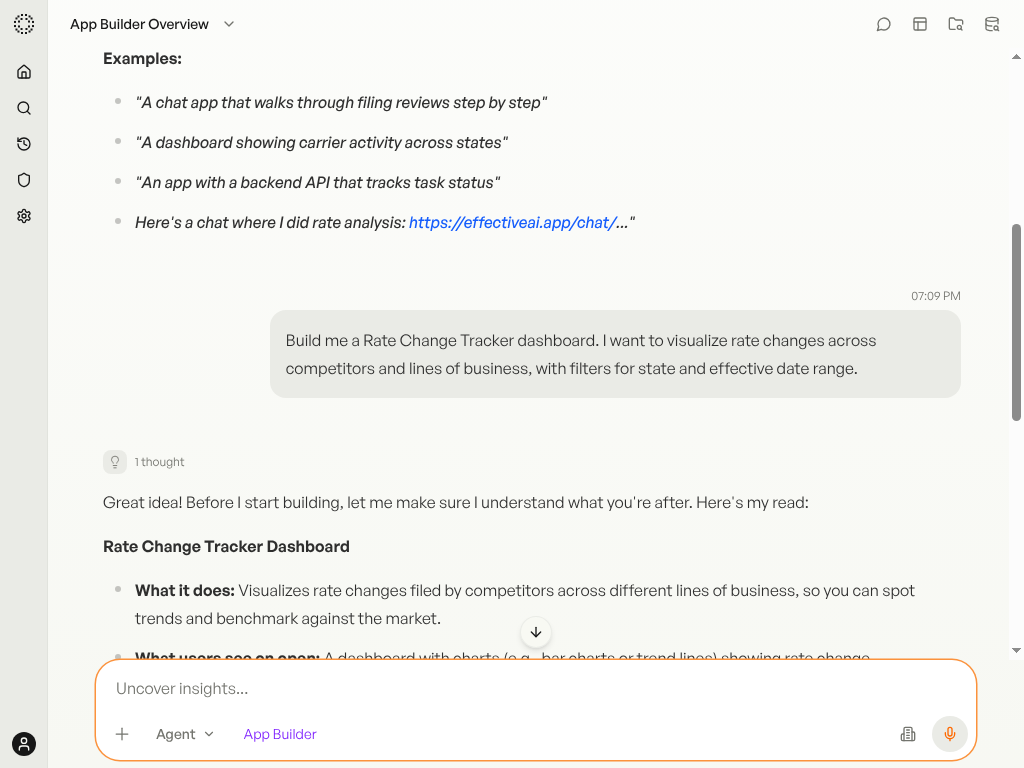Open the Home icon in sidebar
The width and height of the screenshot is (1024, 768).
[24, 72]
